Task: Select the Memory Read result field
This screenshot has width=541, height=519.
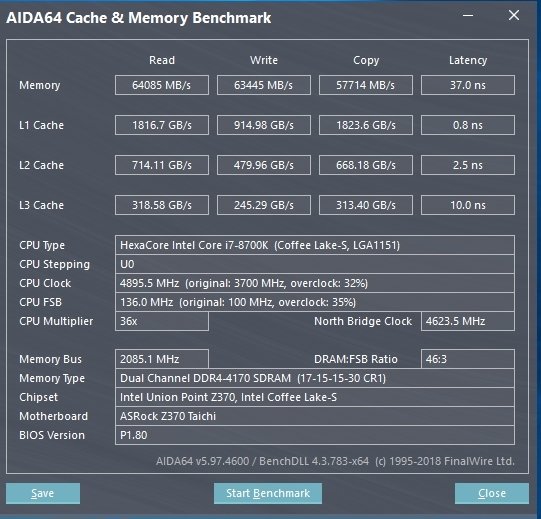Action: pyautogui.click(x=162, y=85)
